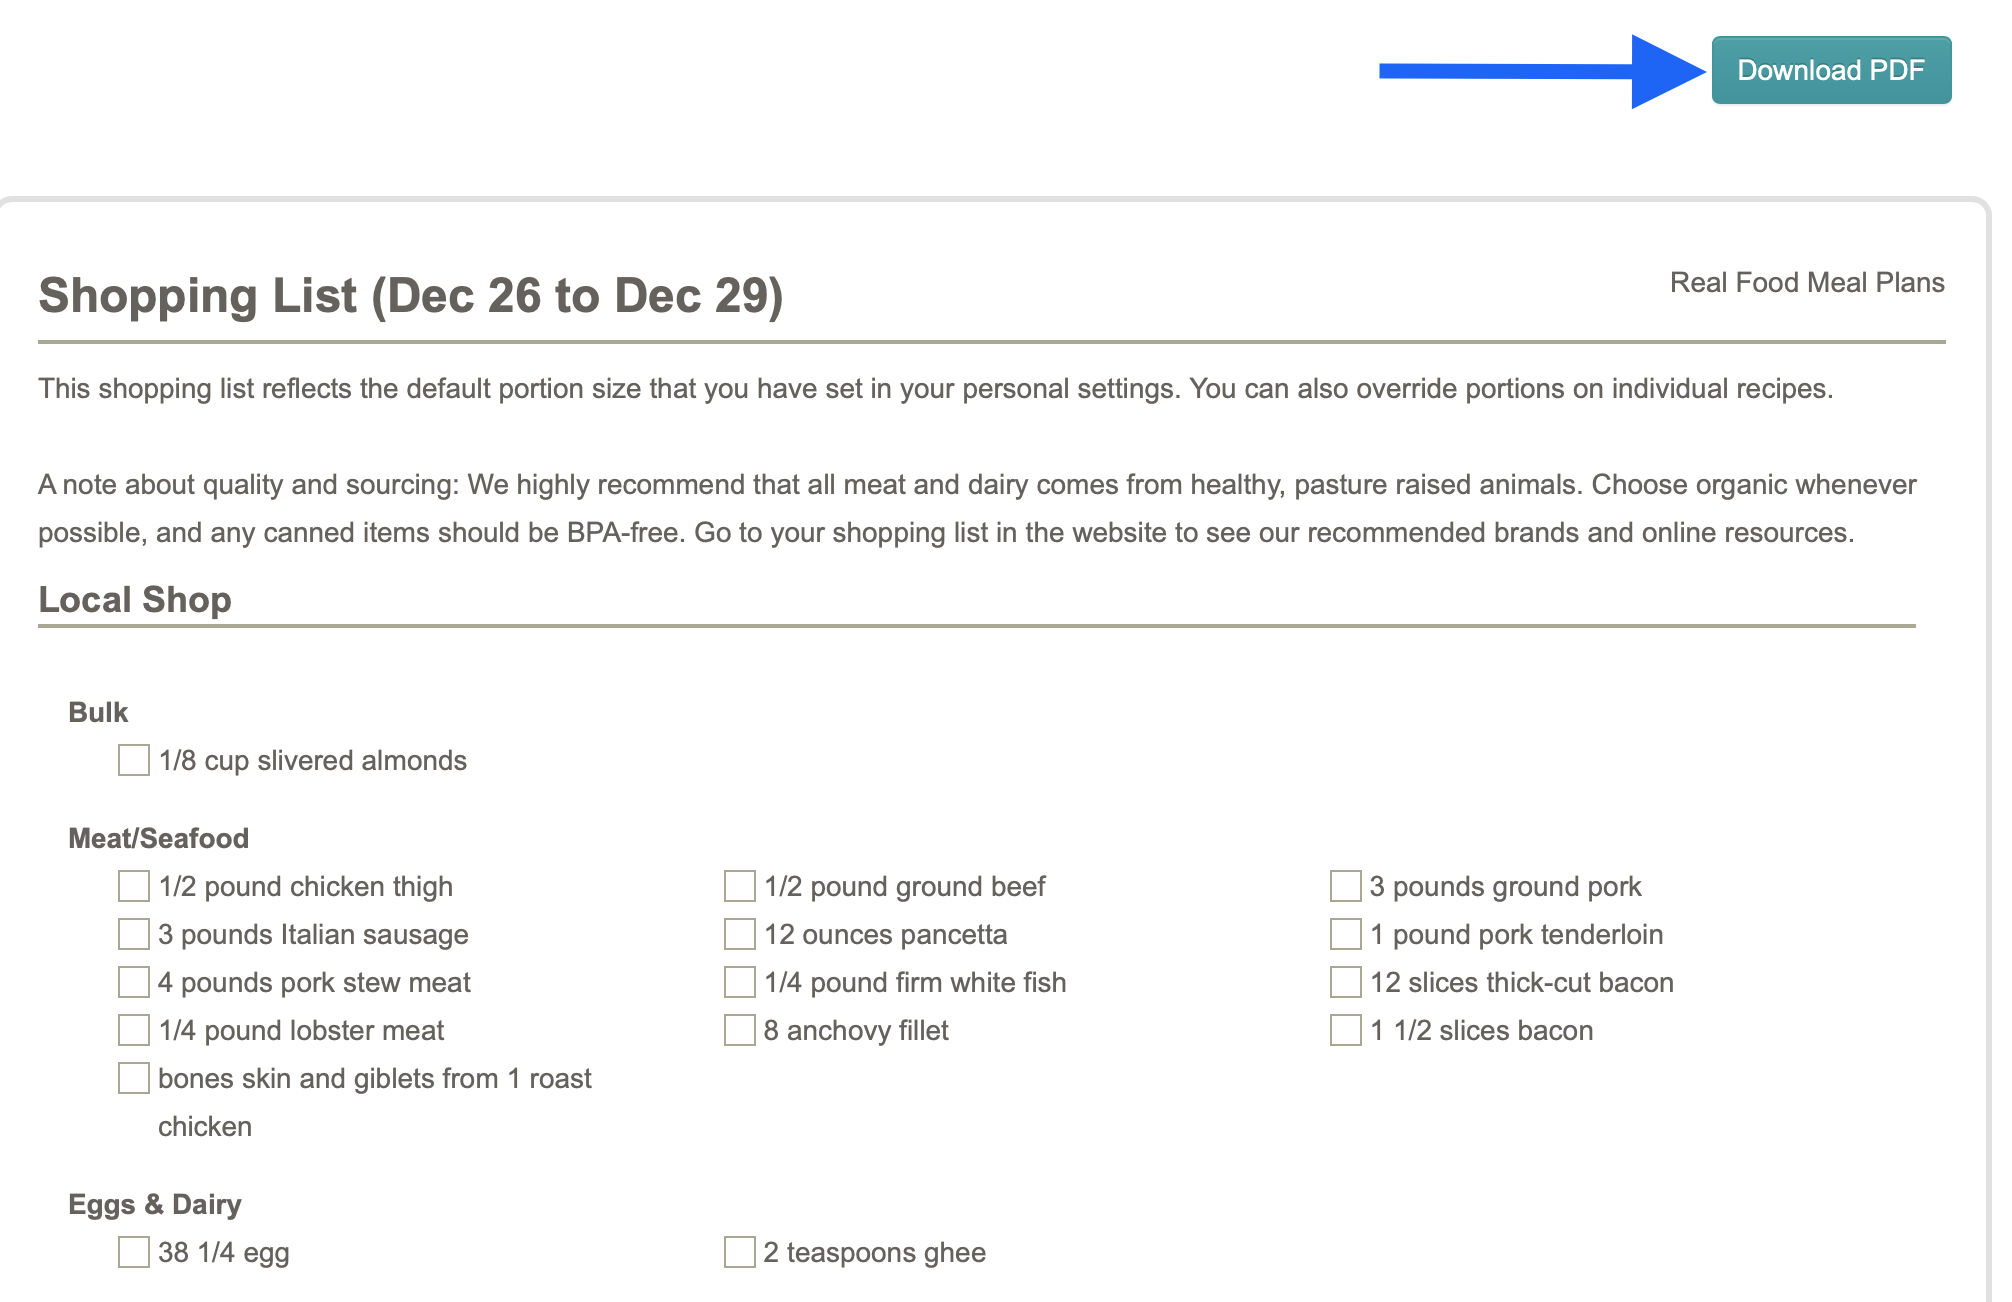Tick the 2 teaspoons ghee checkbox
2012x1302 pixels.
pos(740,1252)
